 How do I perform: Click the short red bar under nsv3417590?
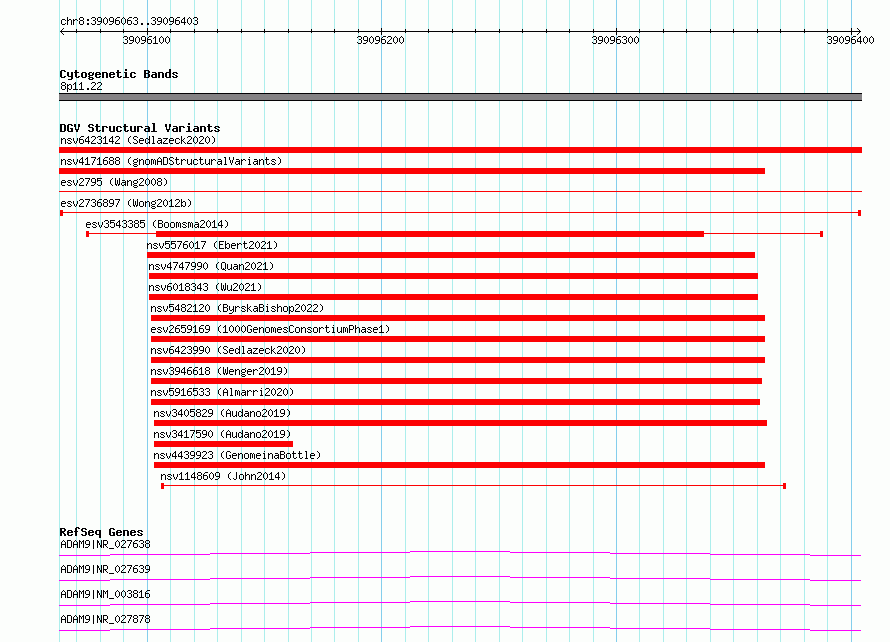(x=224, y=444)
